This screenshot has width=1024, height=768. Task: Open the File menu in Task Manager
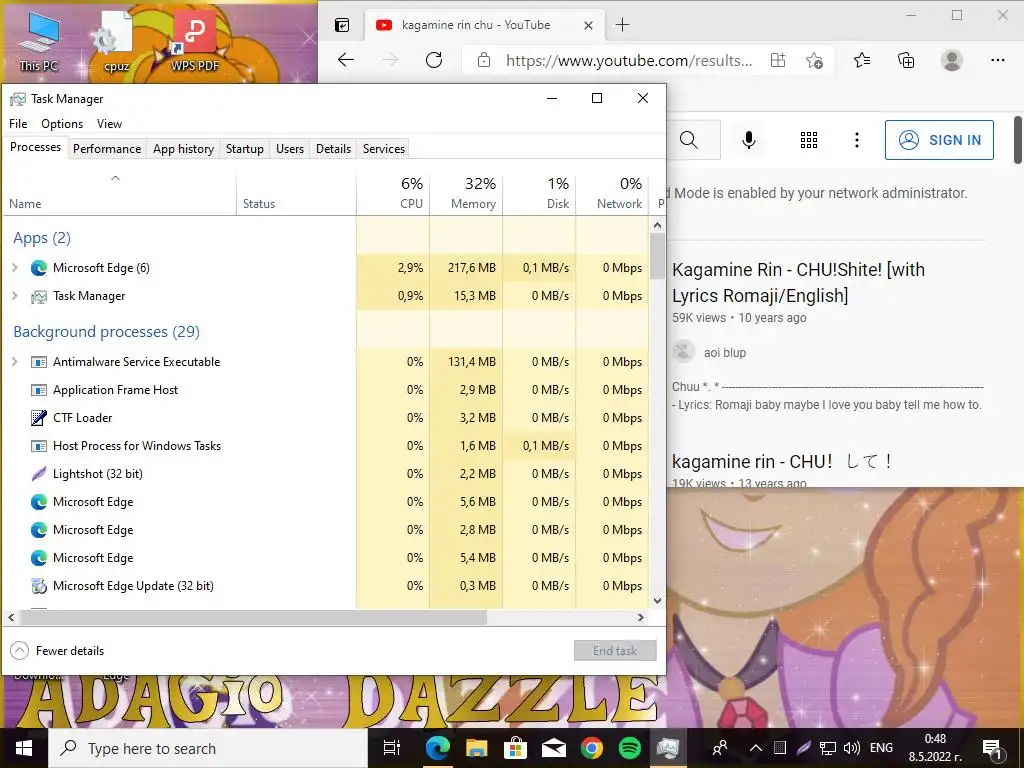(x=18, y=123)
